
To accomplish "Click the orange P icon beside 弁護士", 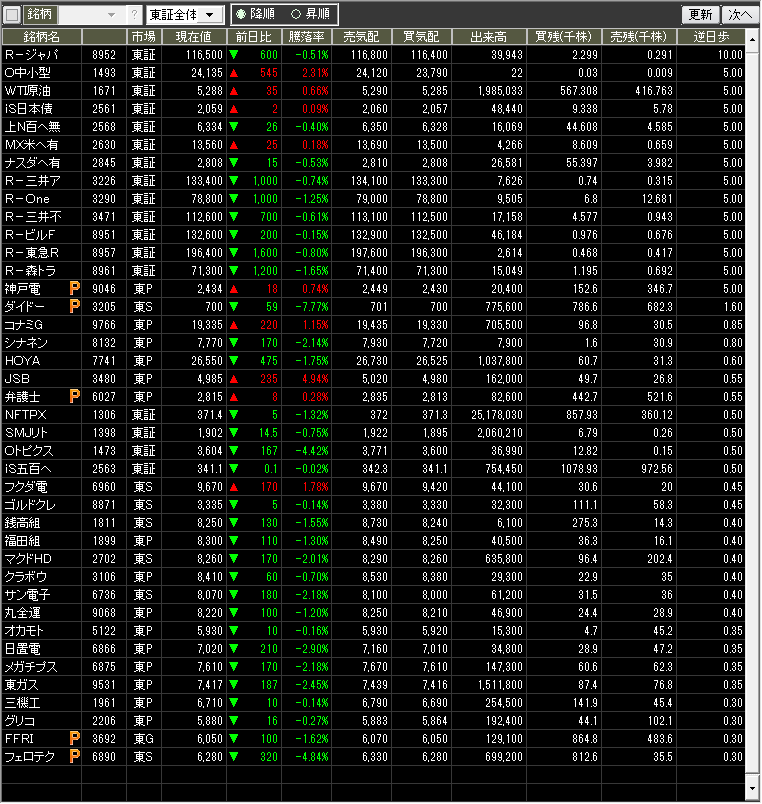I will [74, 397].
